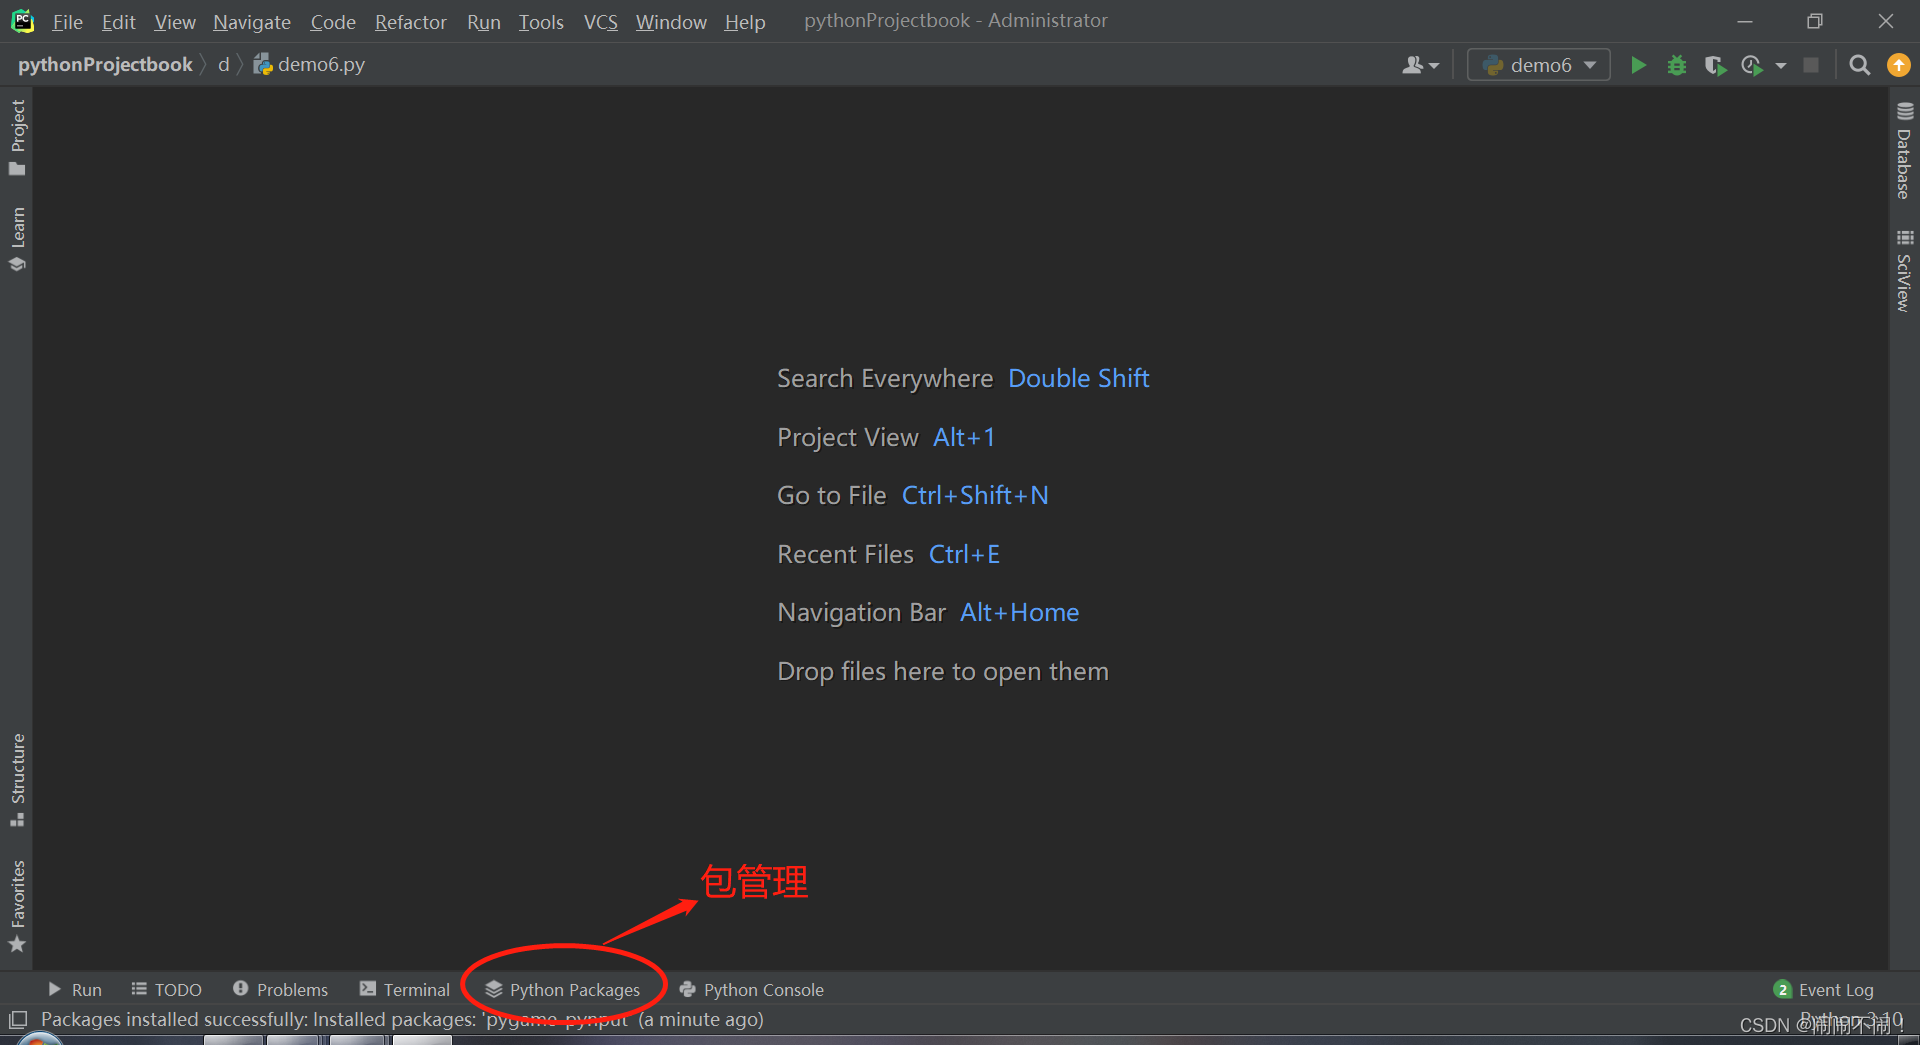
Task: Open the Learn tool window
Action: click(x=17, y=238)
